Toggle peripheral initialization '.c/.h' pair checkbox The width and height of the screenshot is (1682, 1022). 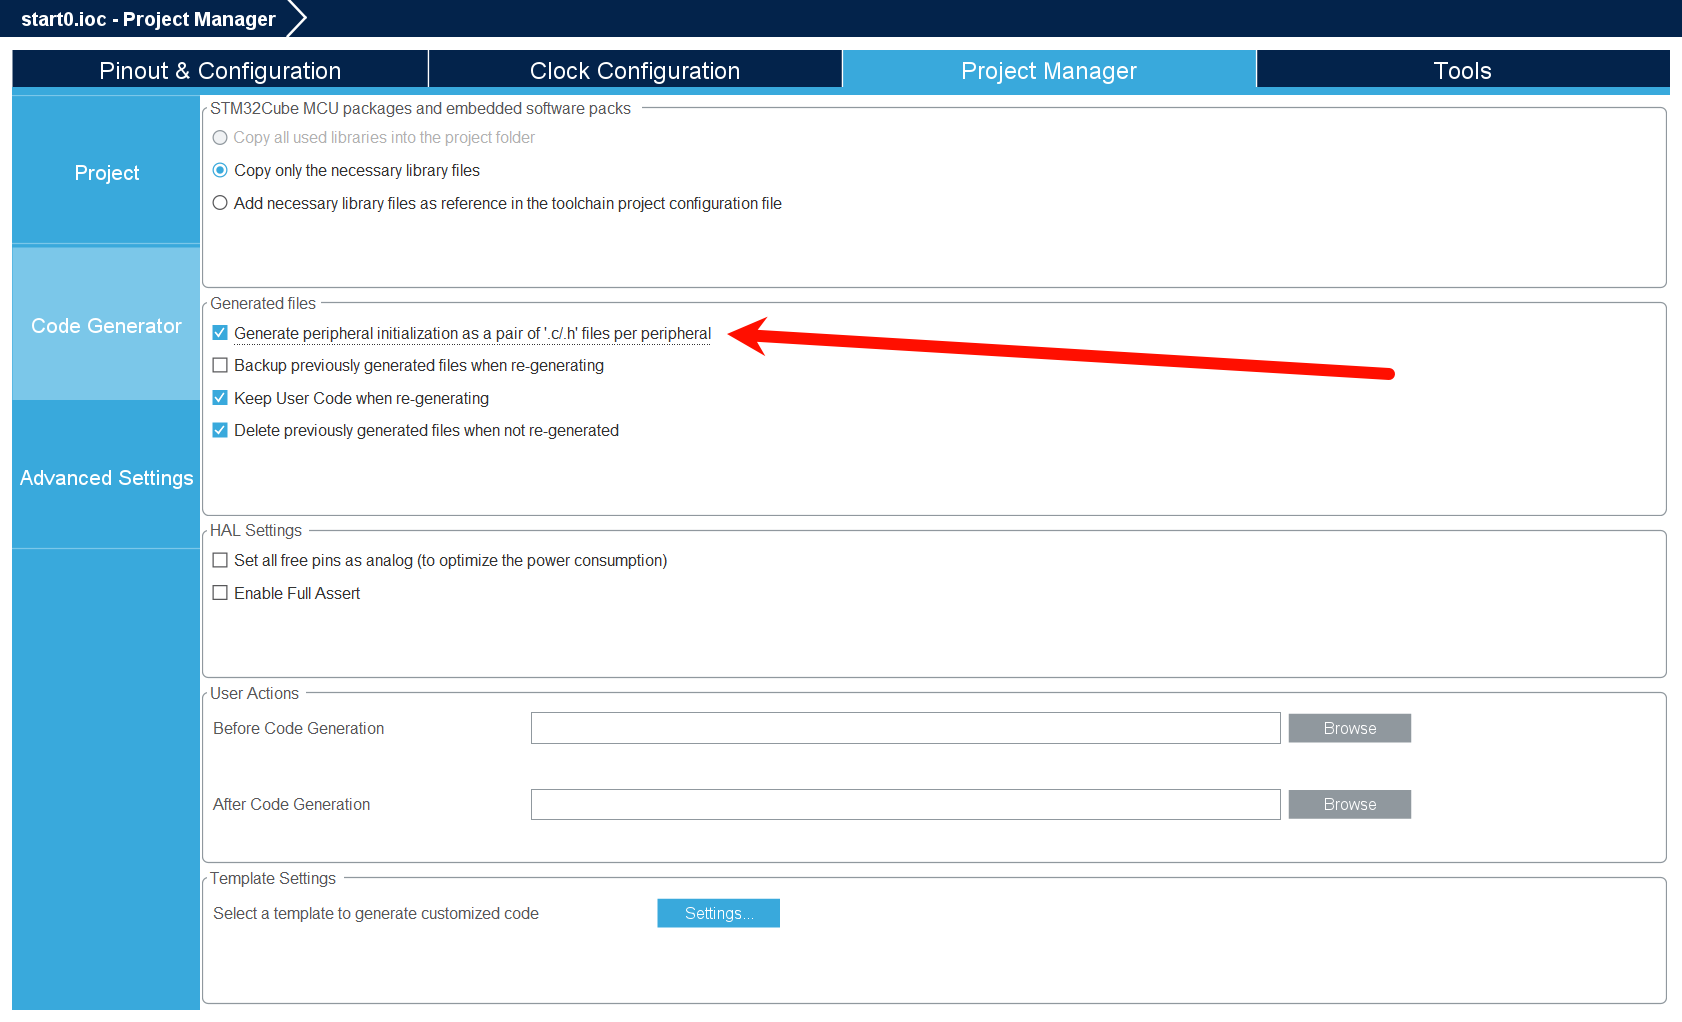pyautogui.click(x=220, y=333)
